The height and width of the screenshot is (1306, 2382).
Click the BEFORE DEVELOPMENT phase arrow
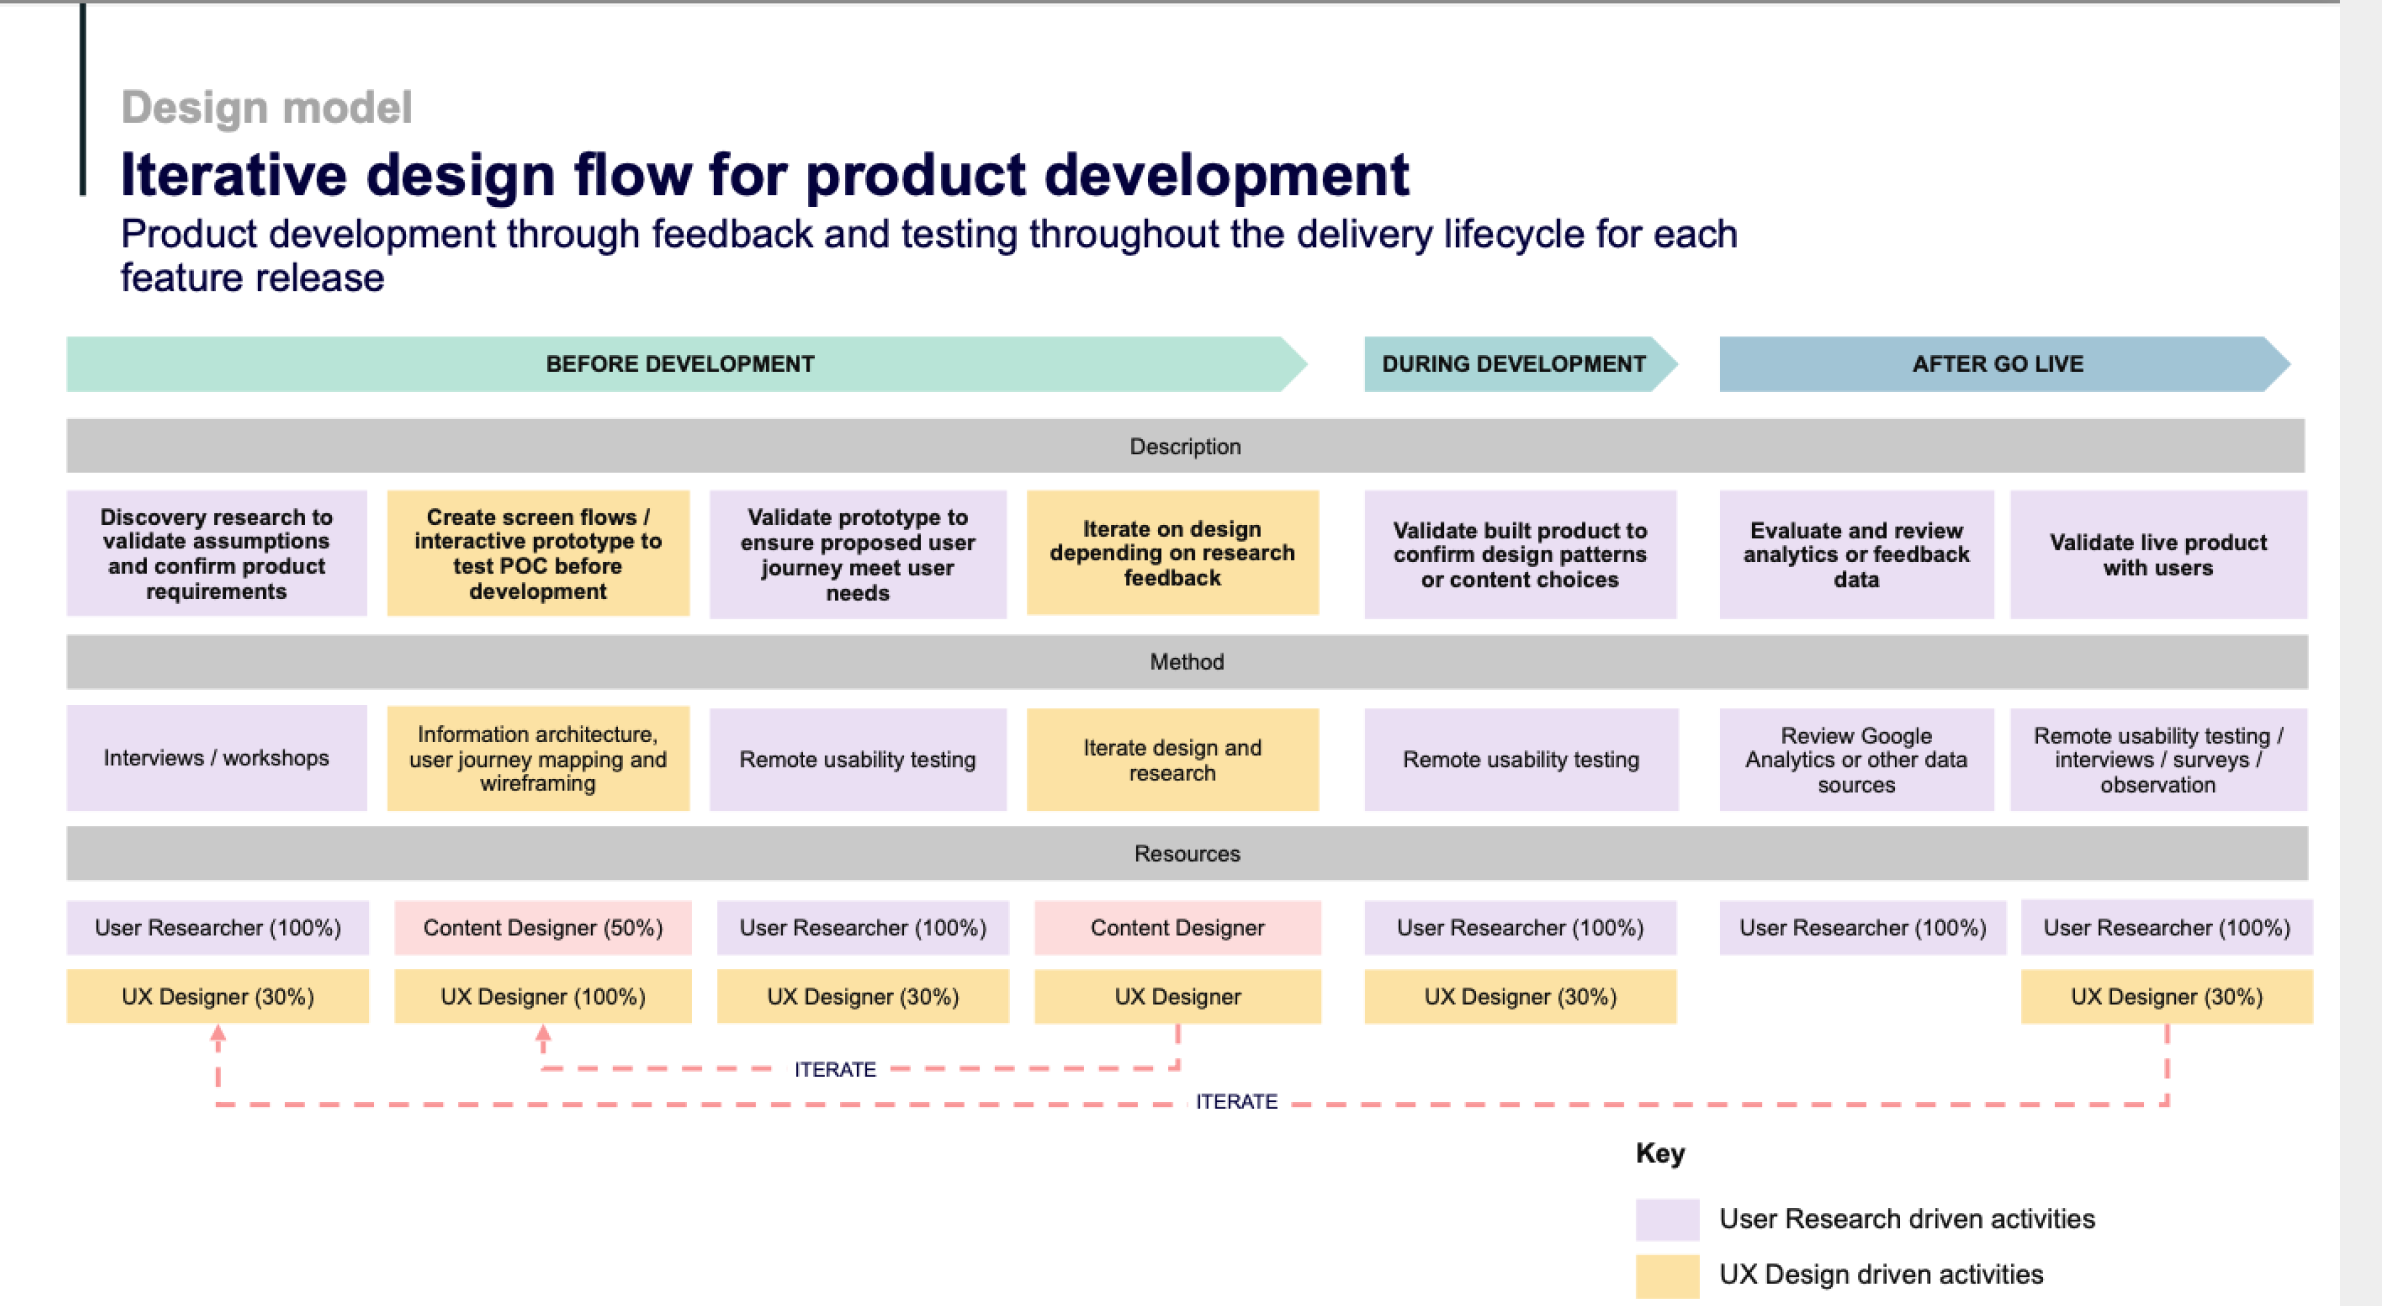pyautogui.click(x=686, y=364)
